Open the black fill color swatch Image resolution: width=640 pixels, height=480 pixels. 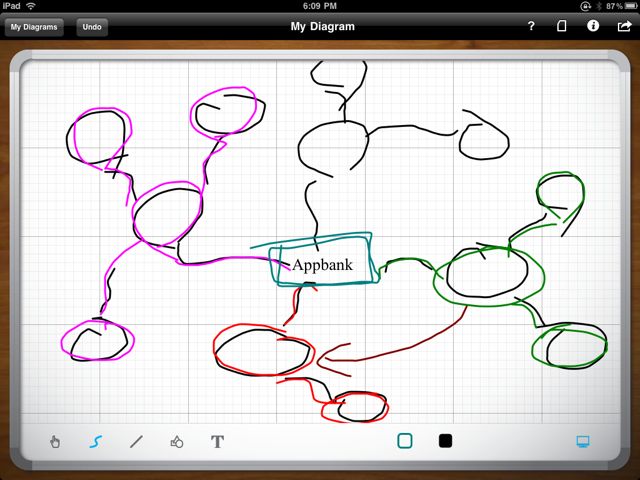pyautogui.click(x=445, y=441)
